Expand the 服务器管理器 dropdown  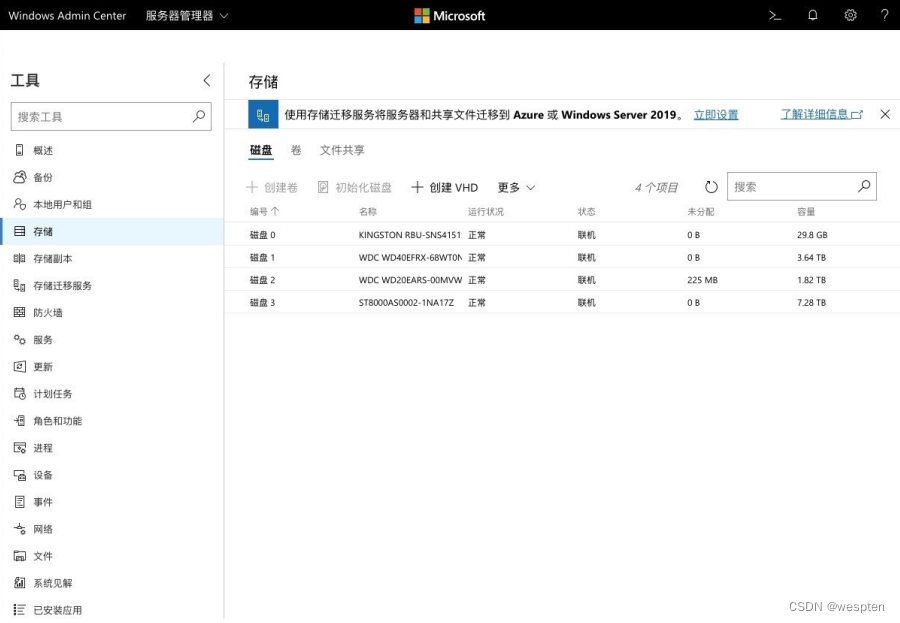tap(187, 16)
